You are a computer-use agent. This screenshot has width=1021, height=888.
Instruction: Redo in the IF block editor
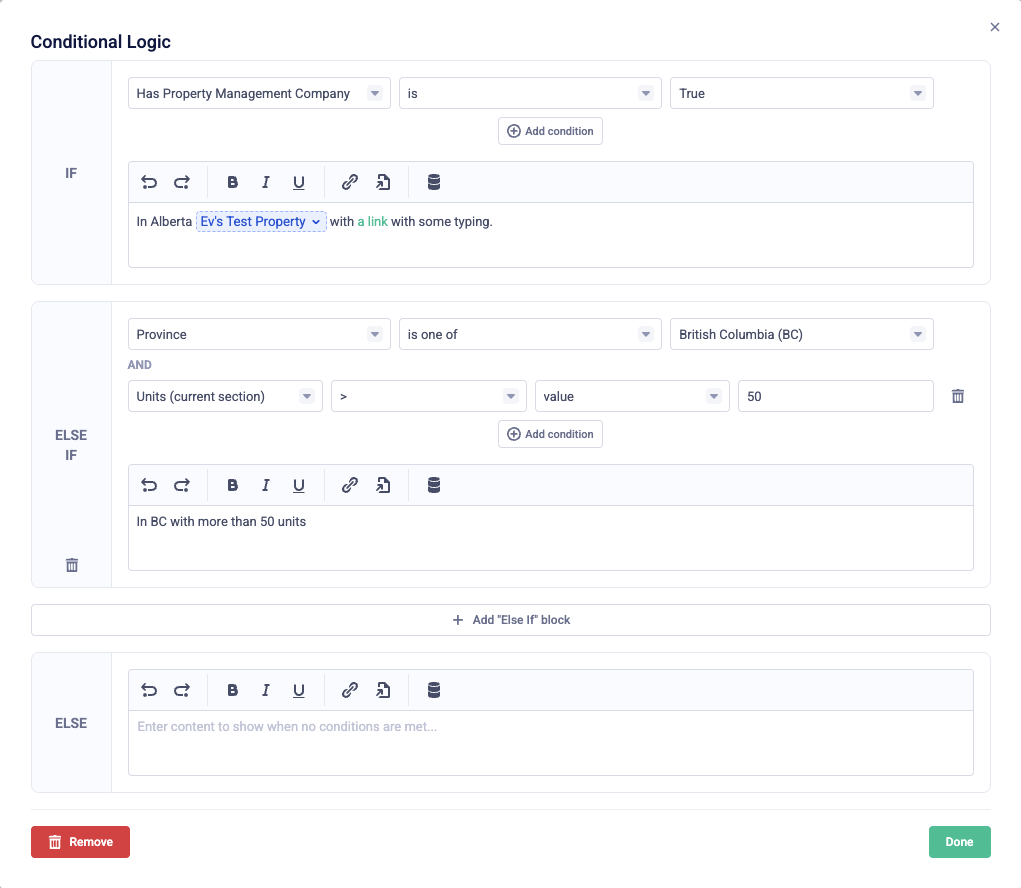click(x=182, y=182)
